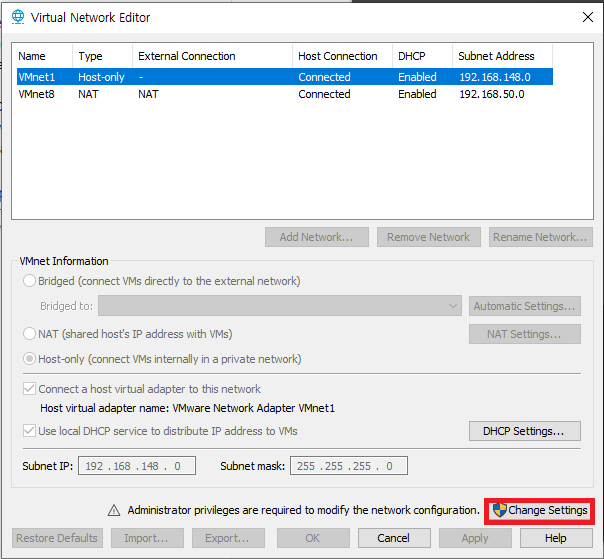
Task: Click subnet address 192.168.50.0 cell
Action: (x=492, y=94)
